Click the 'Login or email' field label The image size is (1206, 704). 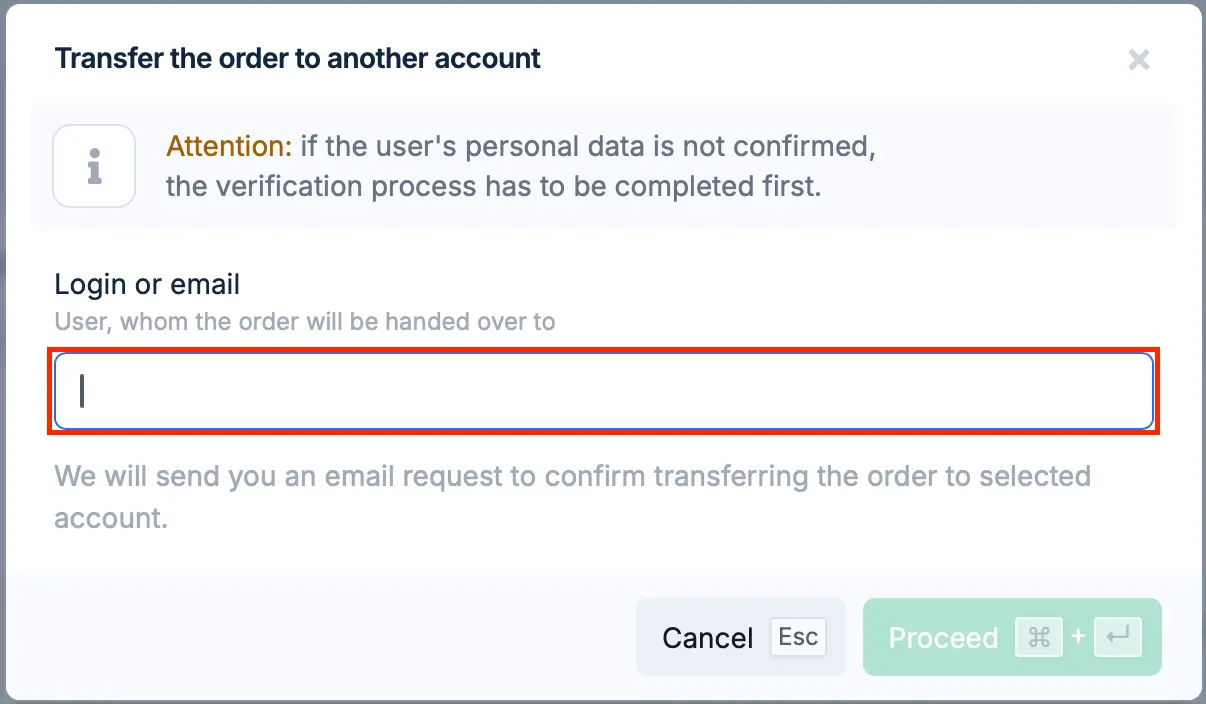point(147,284)
